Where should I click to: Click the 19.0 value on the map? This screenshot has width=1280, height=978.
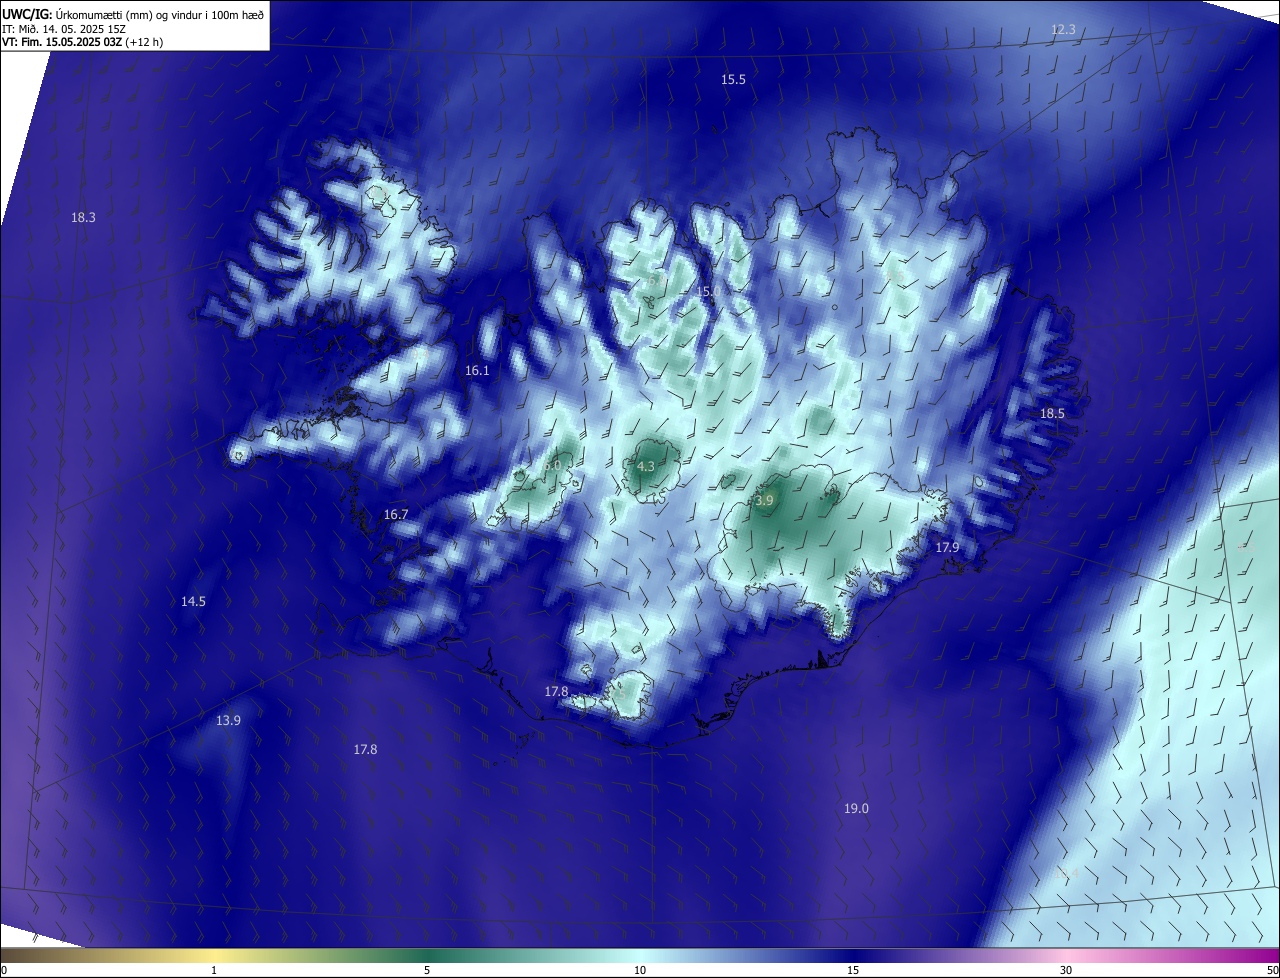(856, 808)
